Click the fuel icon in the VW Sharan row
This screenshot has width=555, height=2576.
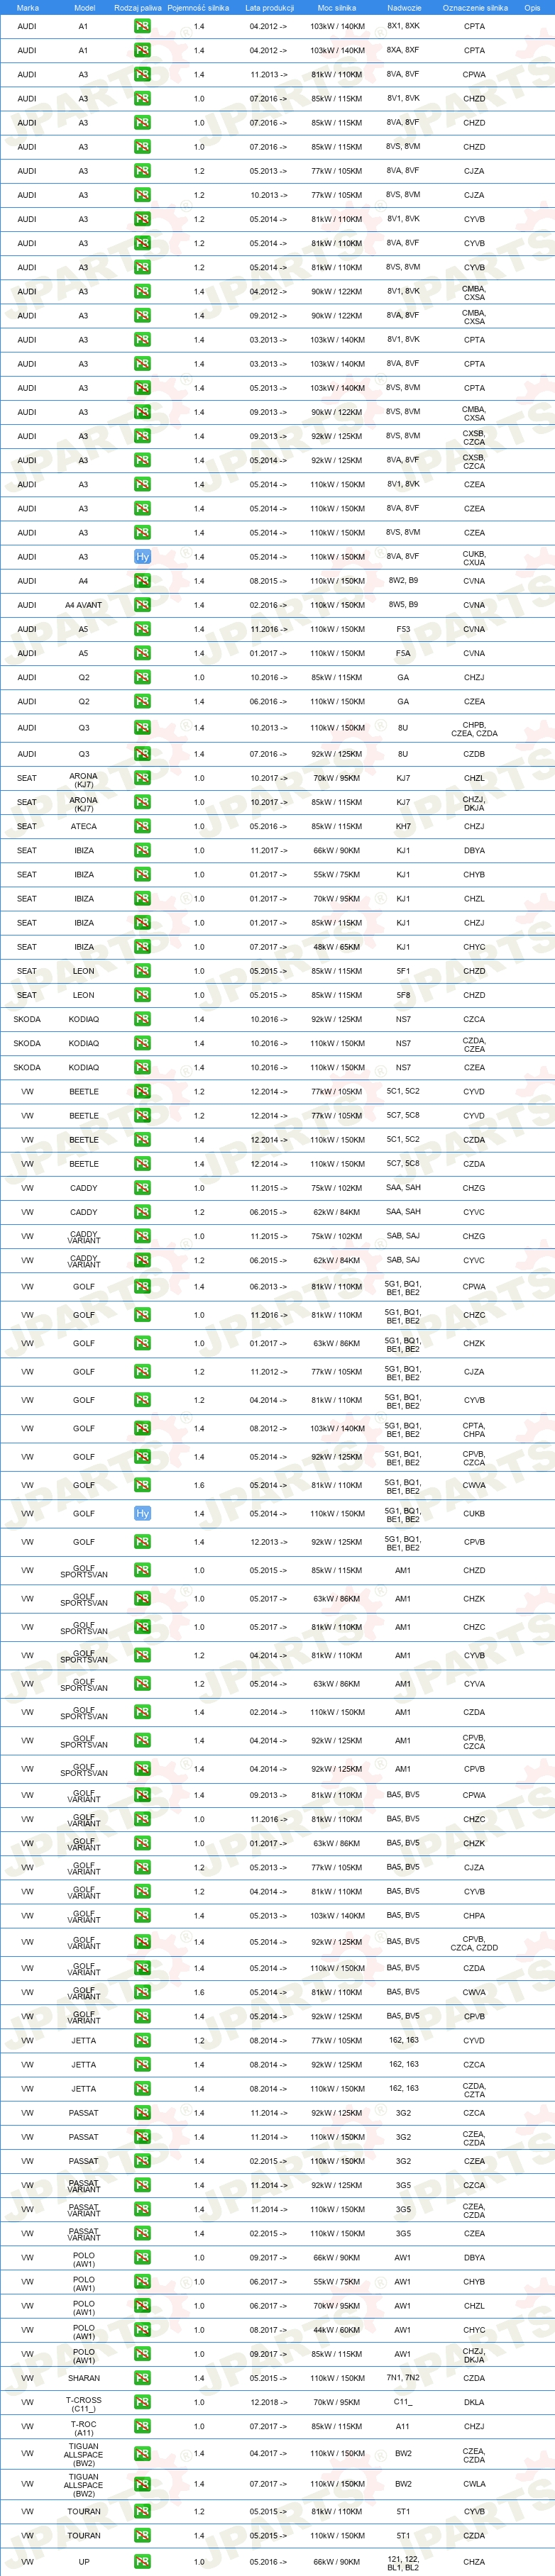point(143,2378)
